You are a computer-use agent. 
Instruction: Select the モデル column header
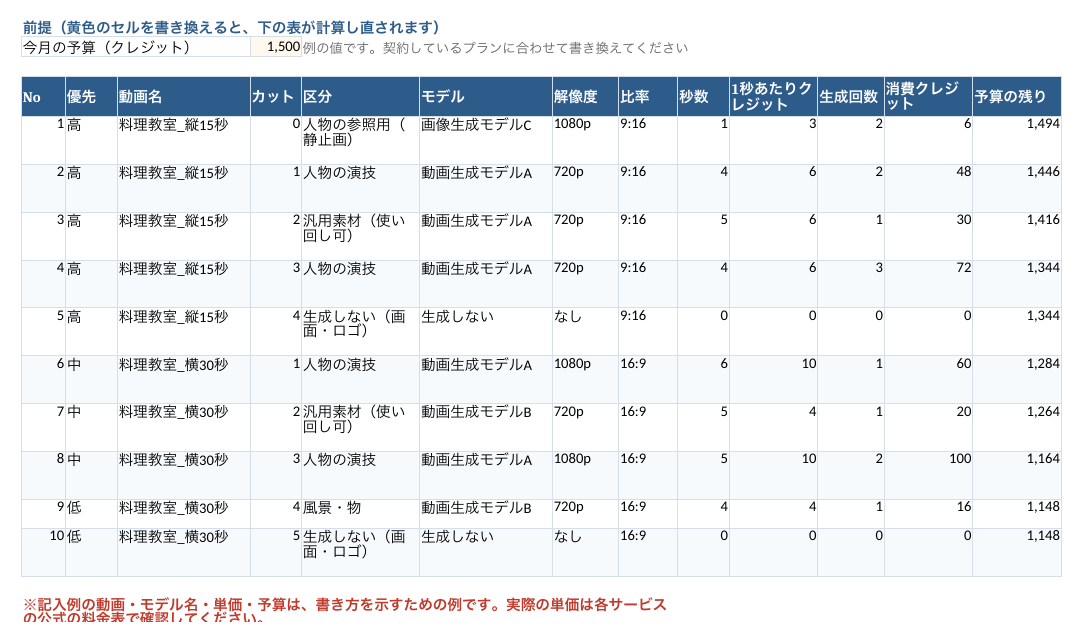(x=486, y=97)
